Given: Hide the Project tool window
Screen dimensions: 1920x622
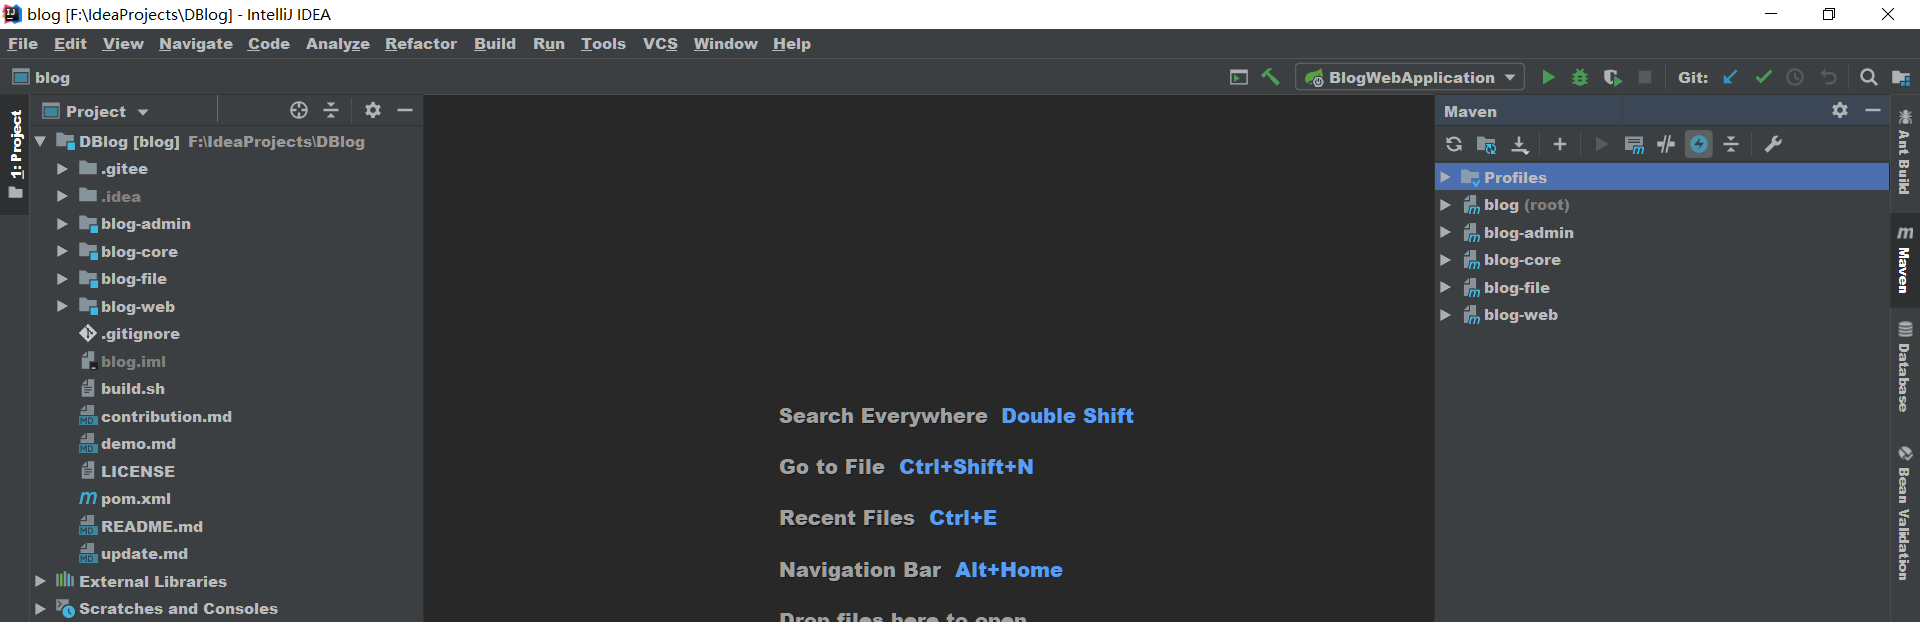Looking at the screenshot, I should 405,110.
